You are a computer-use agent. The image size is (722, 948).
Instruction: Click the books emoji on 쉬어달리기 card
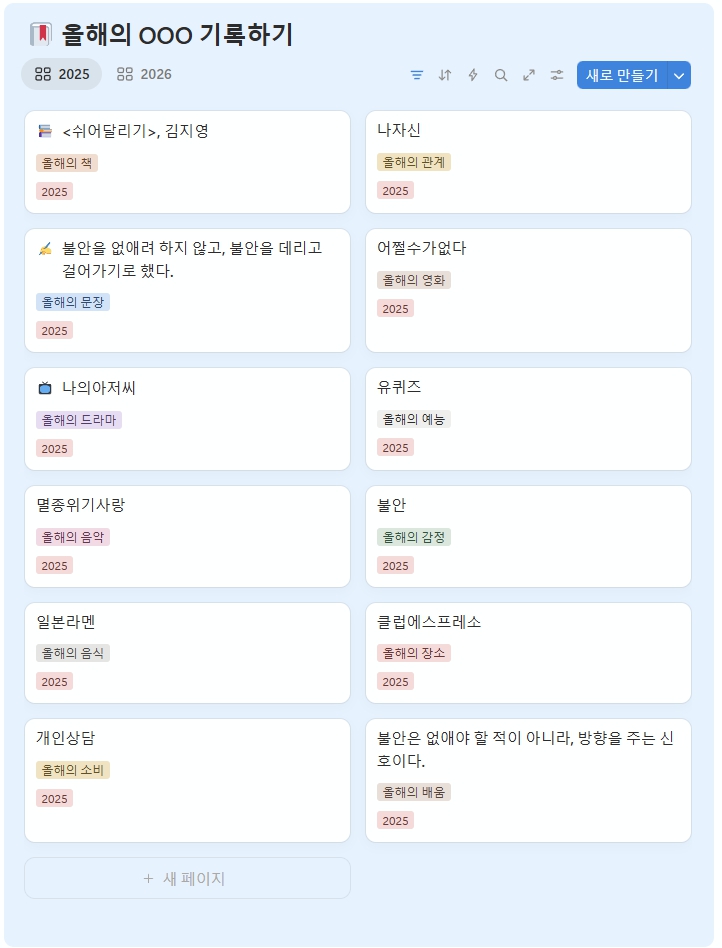(x=45, y=131)
